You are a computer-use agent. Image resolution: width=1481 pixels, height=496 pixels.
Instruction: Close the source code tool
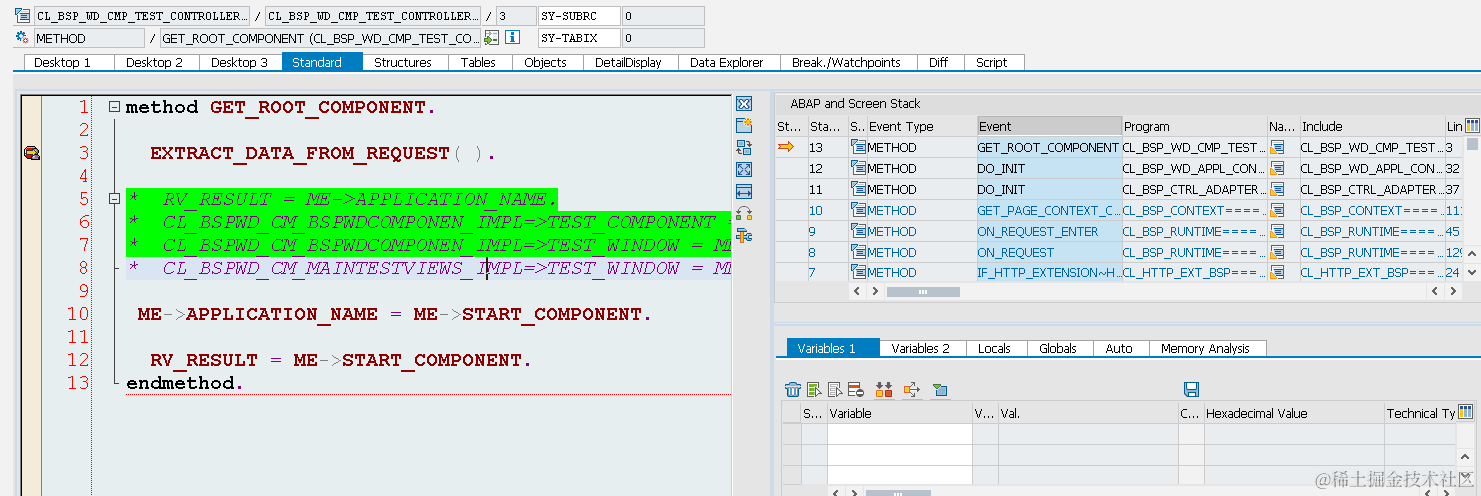click(743, 104)
